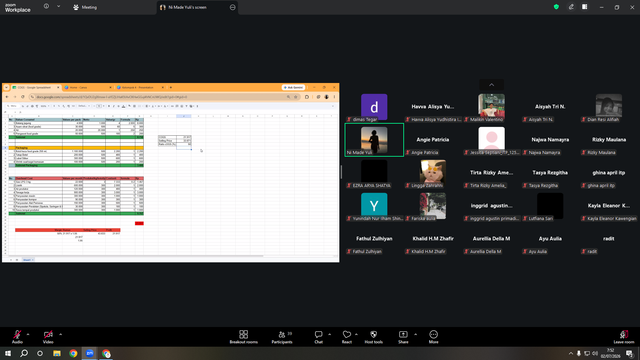Expand dropdown arrow next to info icon

click(58, 7)
